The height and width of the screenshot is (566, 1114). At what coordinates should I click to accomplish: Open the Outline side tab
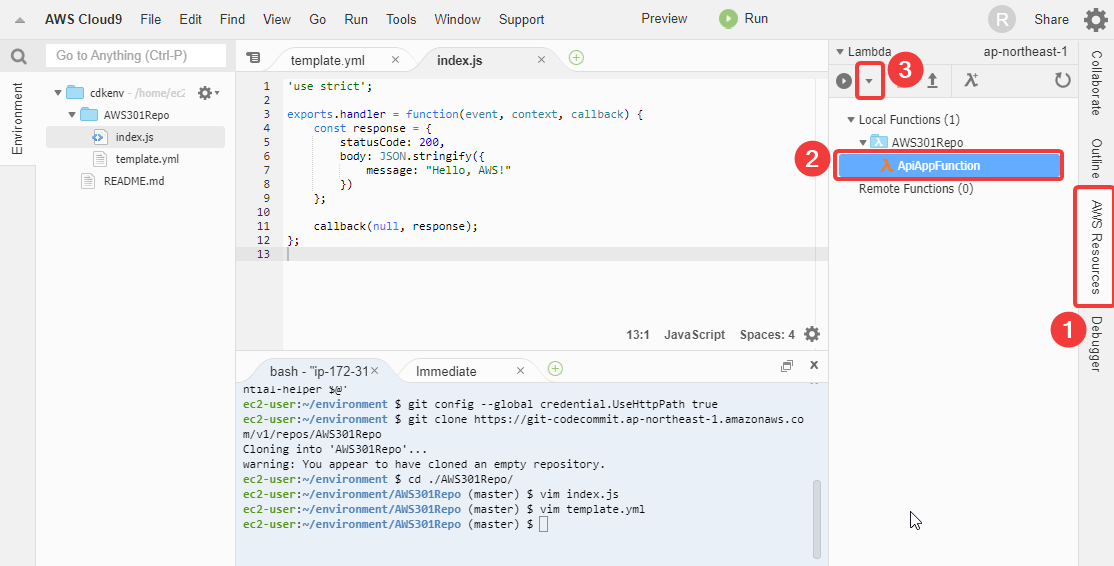1096,158
